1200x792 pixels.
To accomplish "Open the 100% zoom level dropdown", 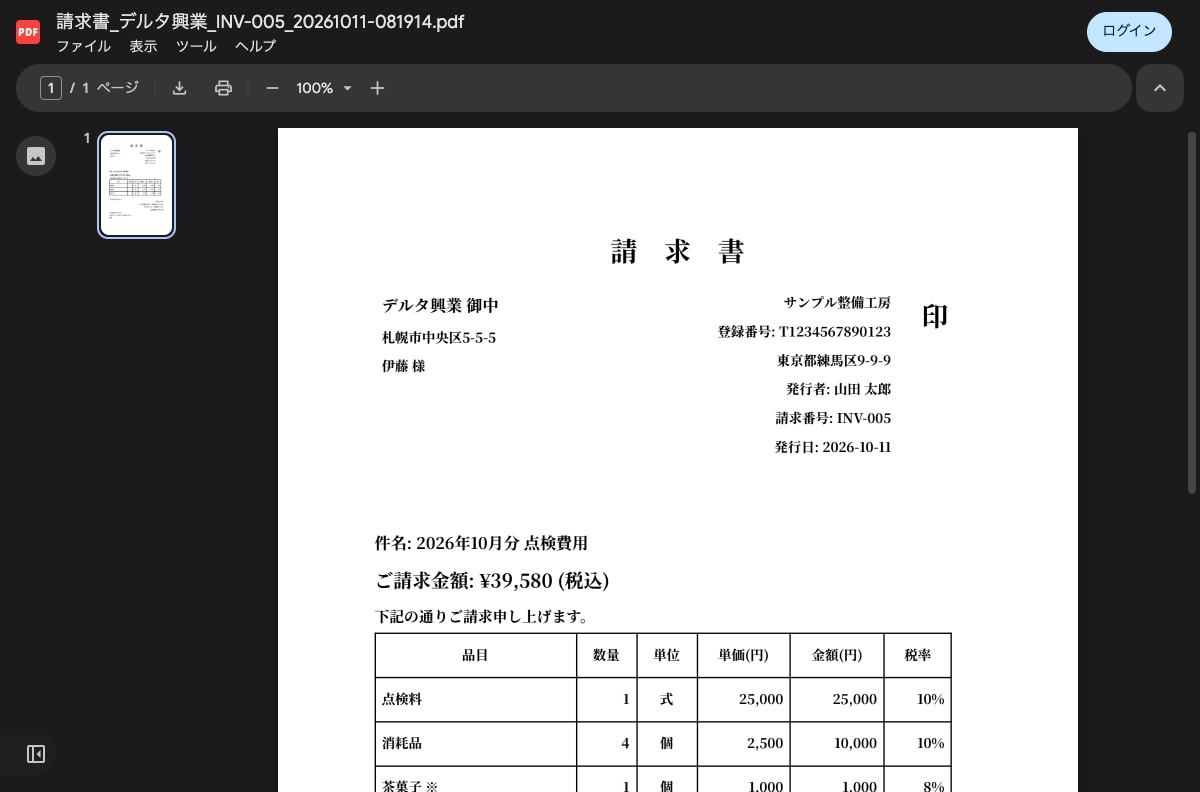I will tap(324, 88).
